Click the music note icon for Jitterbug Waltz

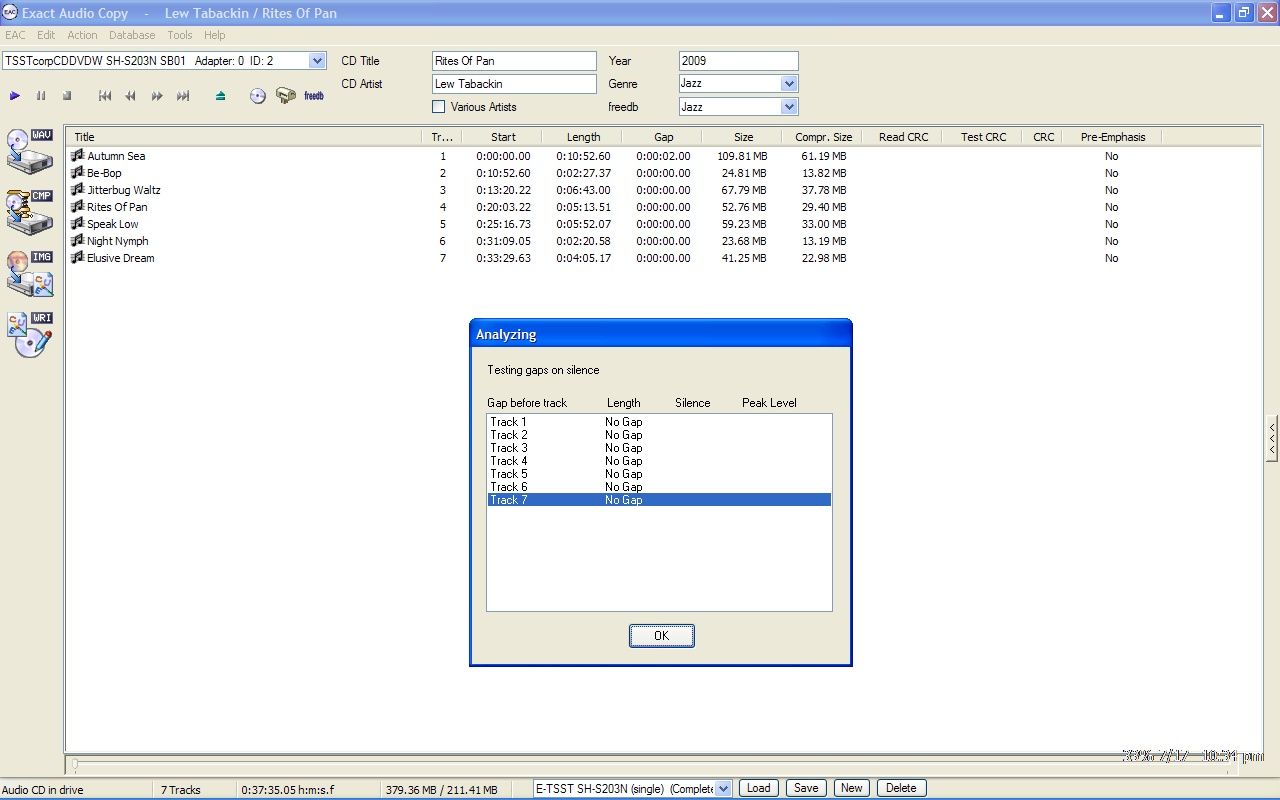77,189
